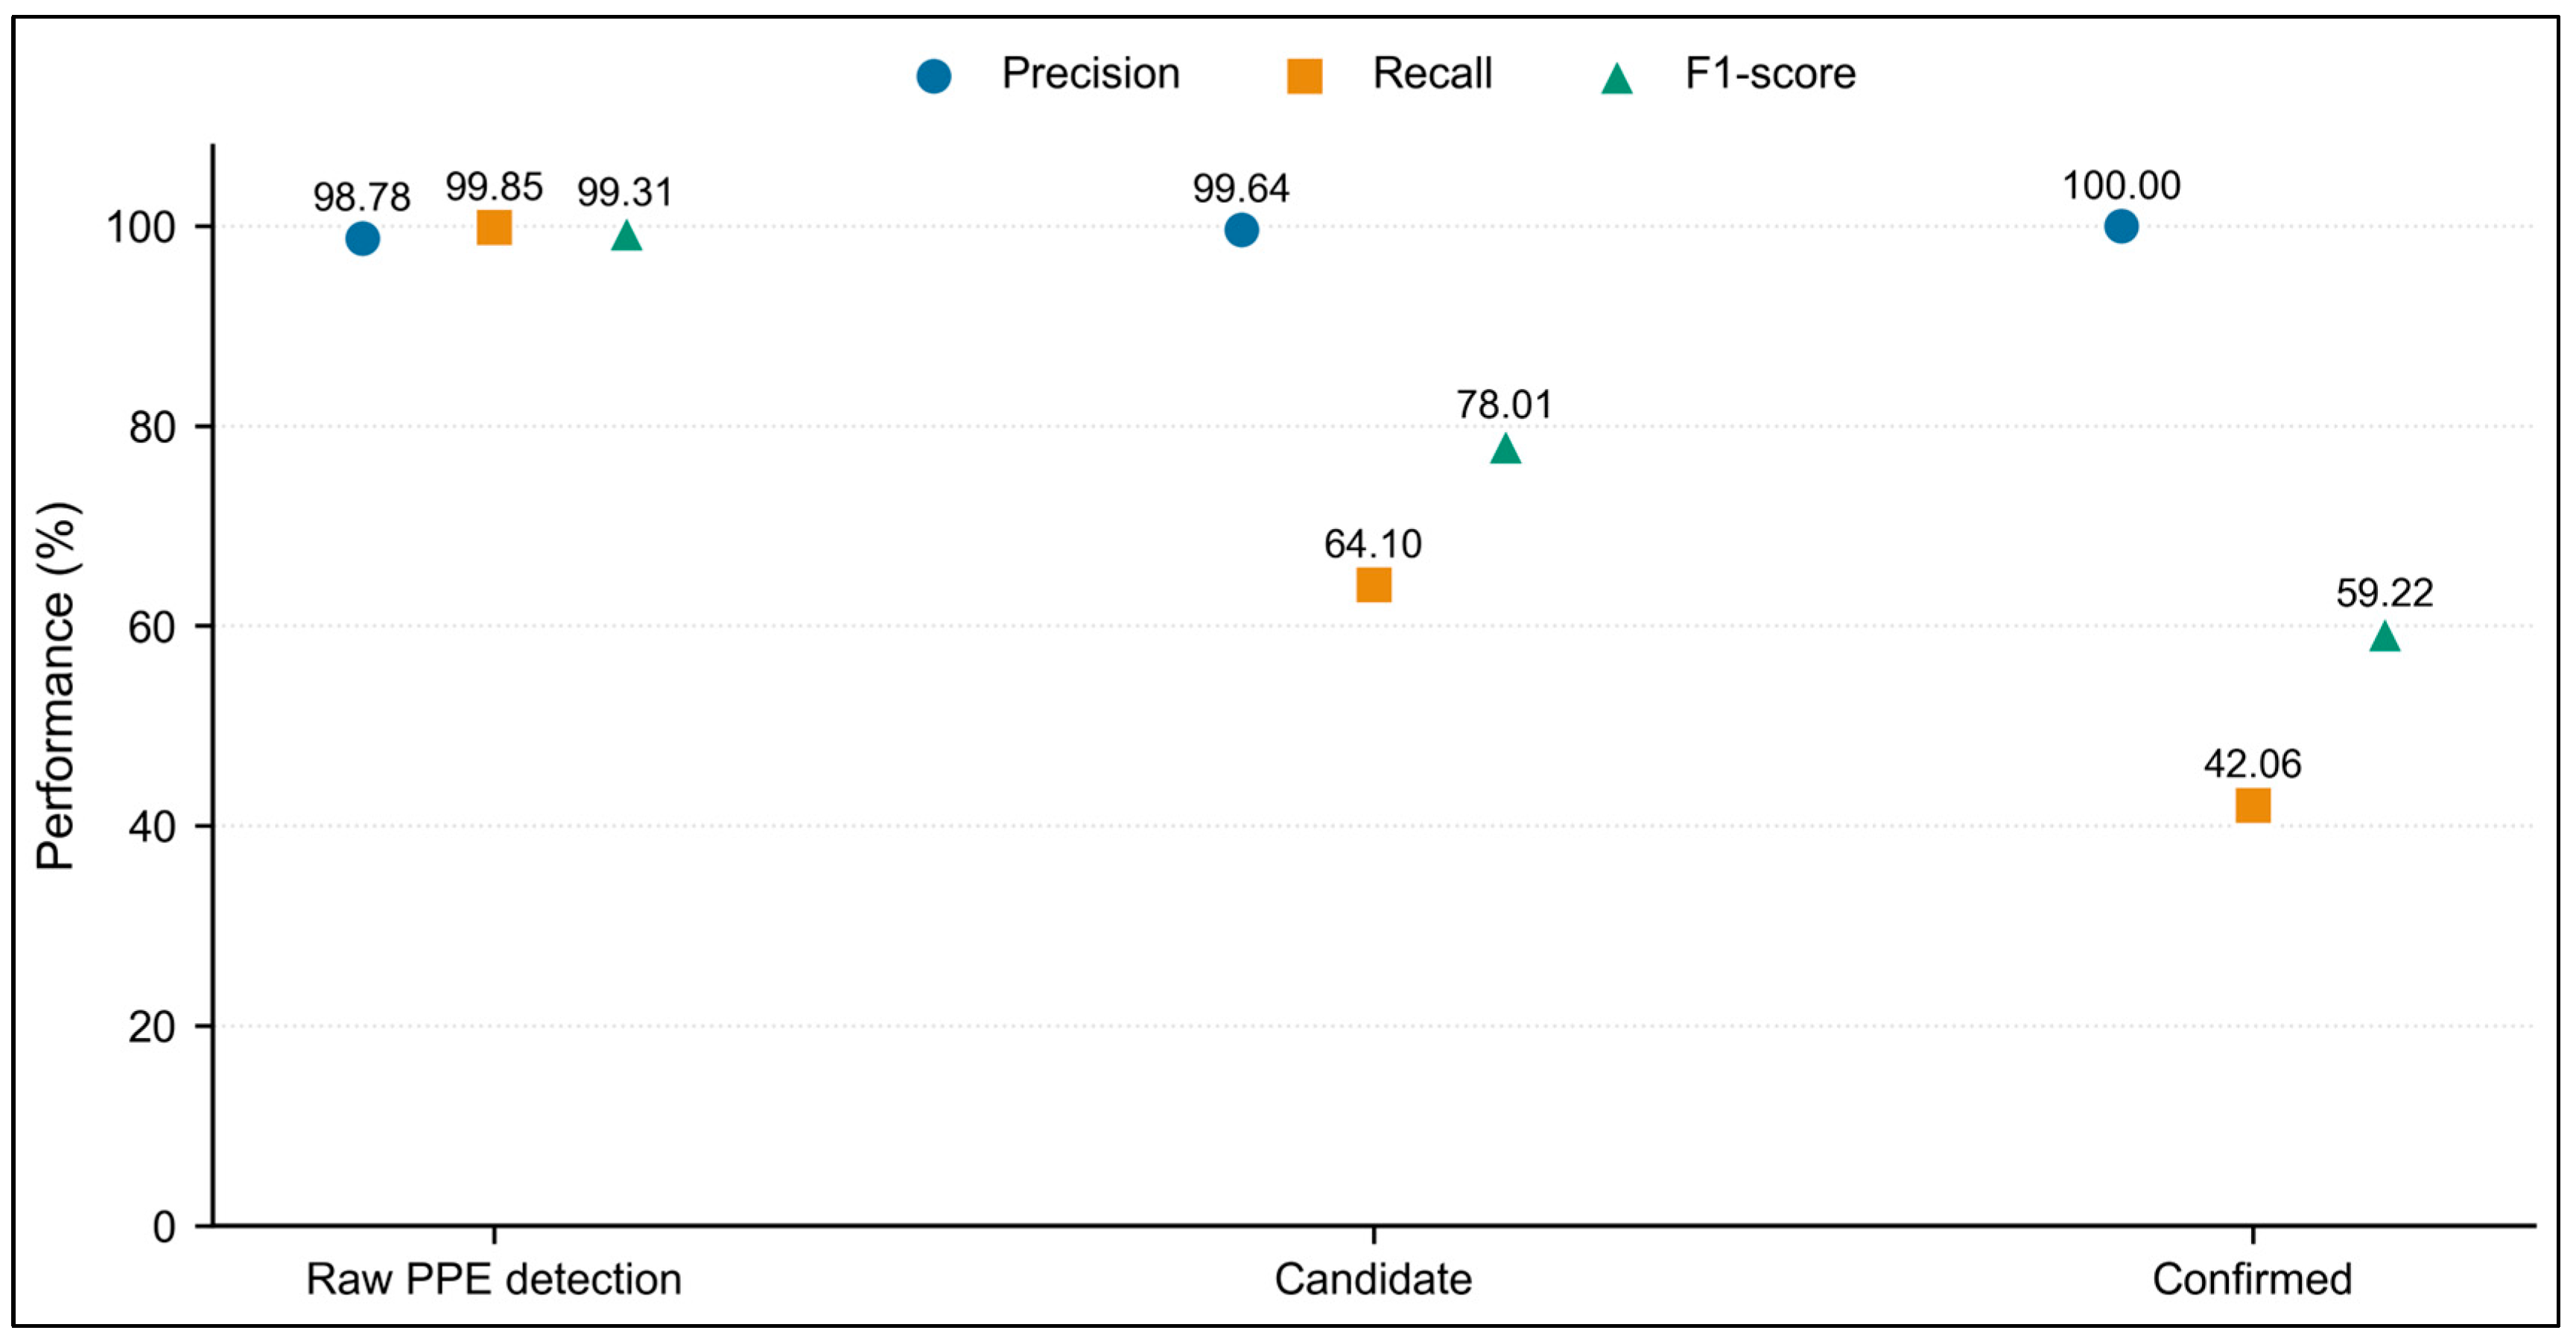2576x1339 pixels.
Task: Click the Performance (%) axis title
Action: tap(56, 686)
